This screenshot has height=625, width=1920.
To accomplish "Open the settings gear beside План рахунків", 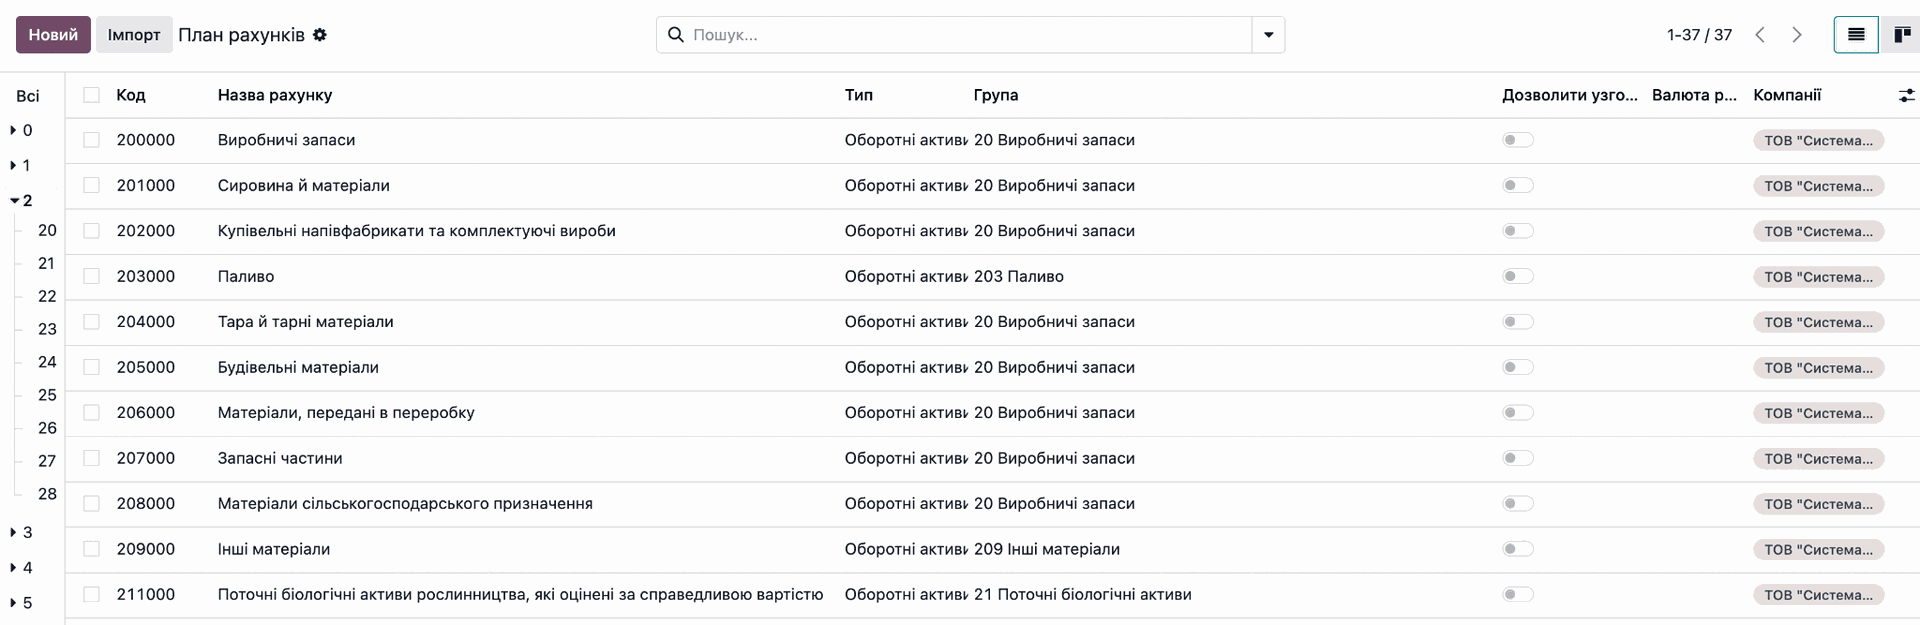I will pos(320,34).
